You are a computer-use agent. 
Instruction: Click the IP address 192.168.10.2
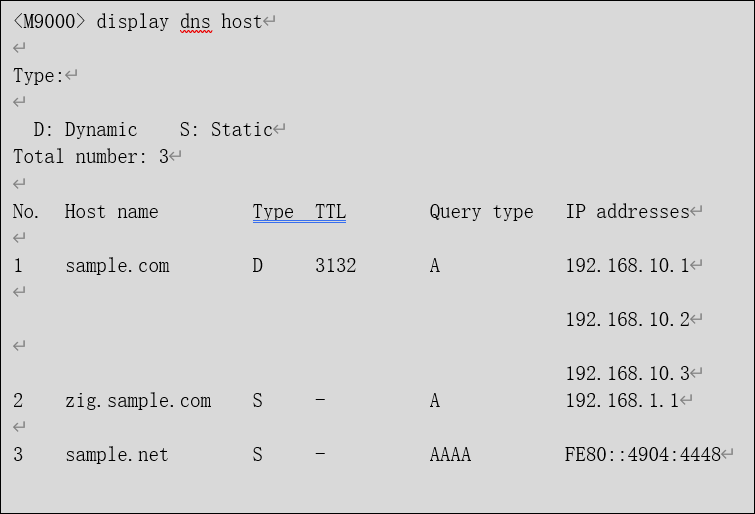[x=627, y=320]
